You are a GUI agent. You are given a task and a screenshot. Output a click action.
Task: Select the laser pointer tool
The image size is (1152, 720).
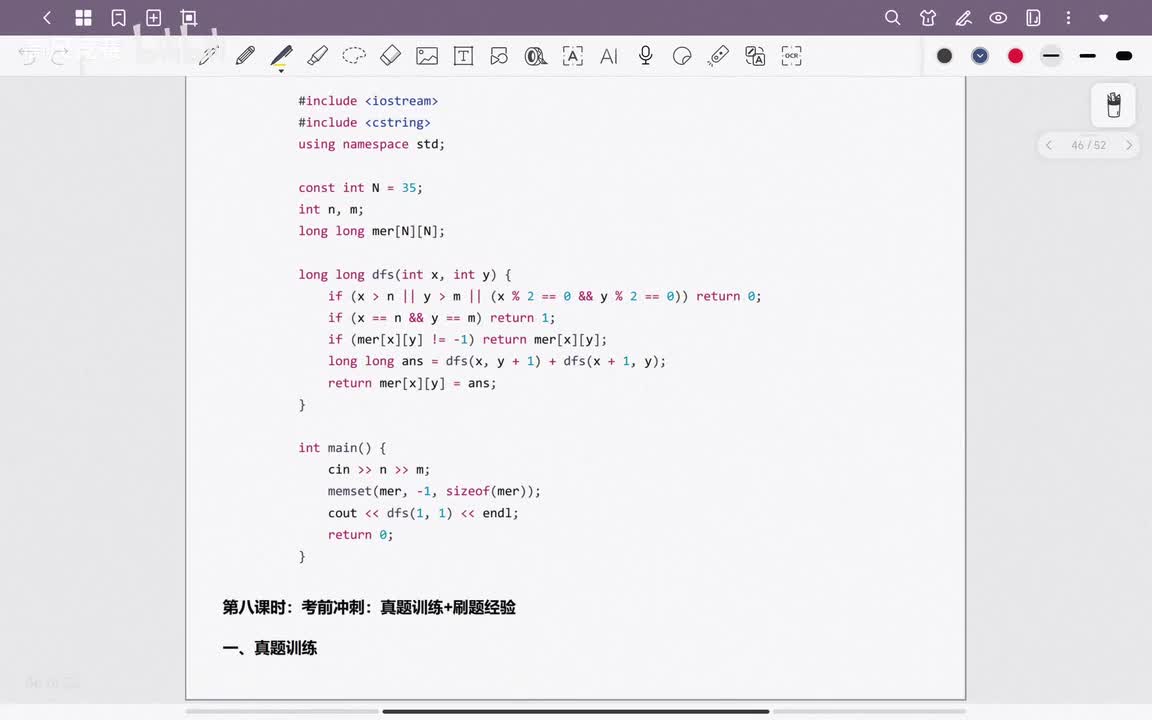point(719,56)
